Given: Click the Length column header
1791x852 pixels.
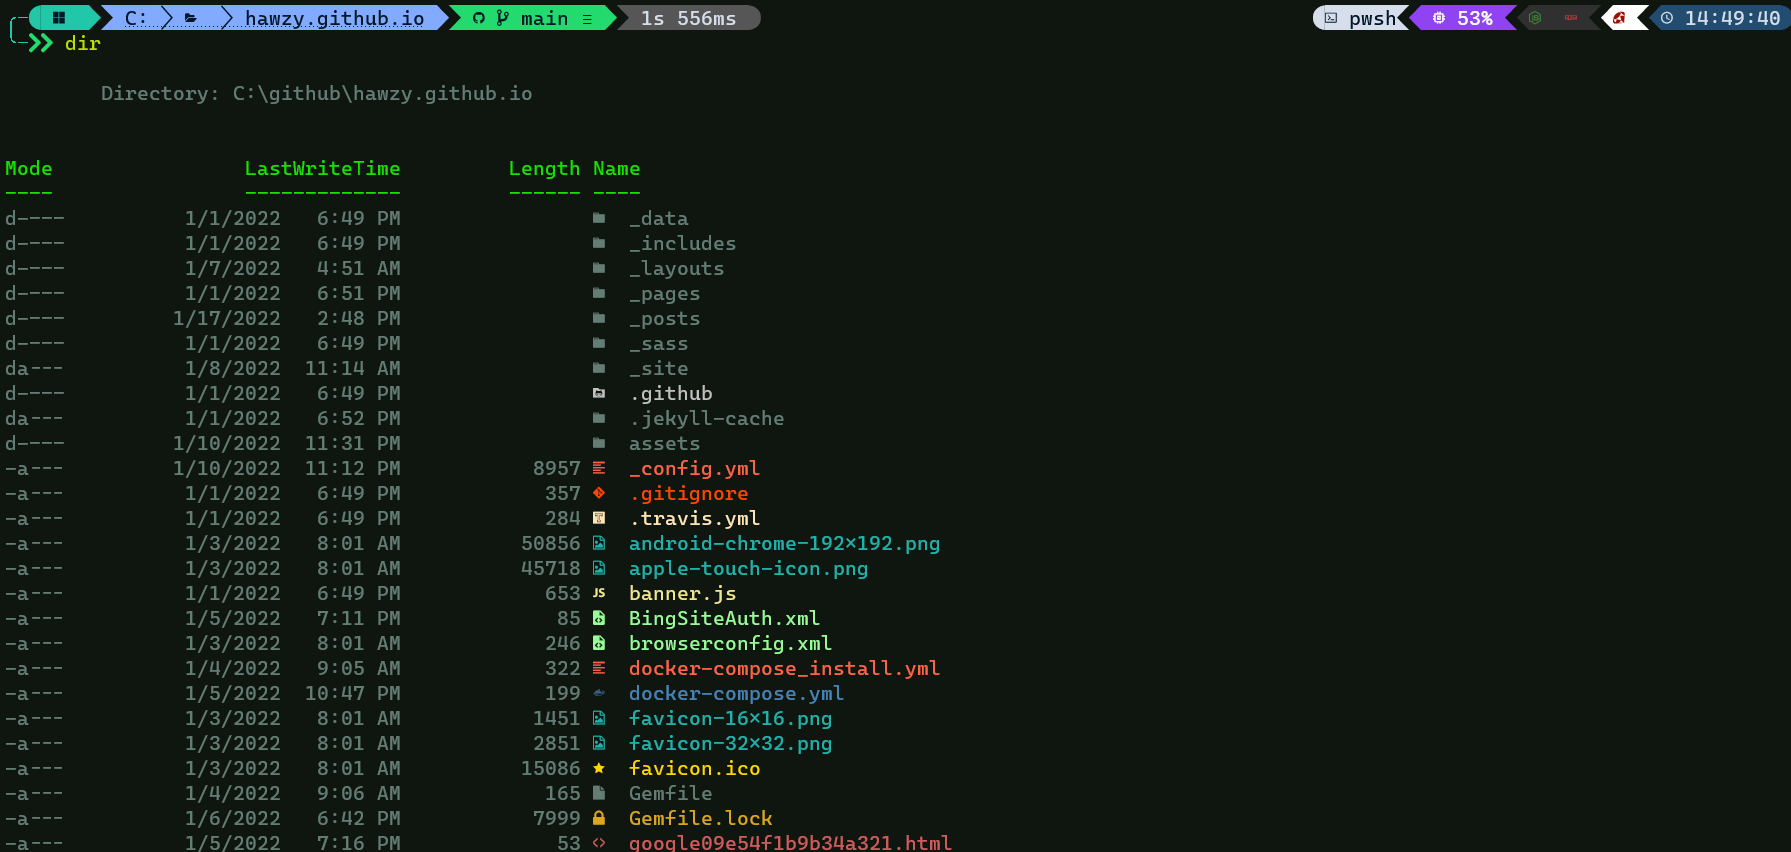Looking at the screenshot, I should click(x=544, y=169).
